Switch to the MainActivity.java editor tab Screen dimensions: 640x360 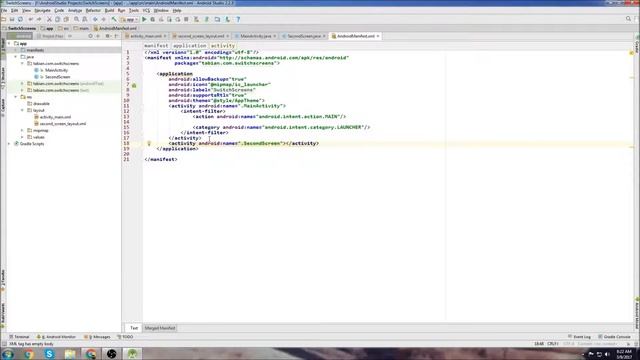click(x=256, y=36)
